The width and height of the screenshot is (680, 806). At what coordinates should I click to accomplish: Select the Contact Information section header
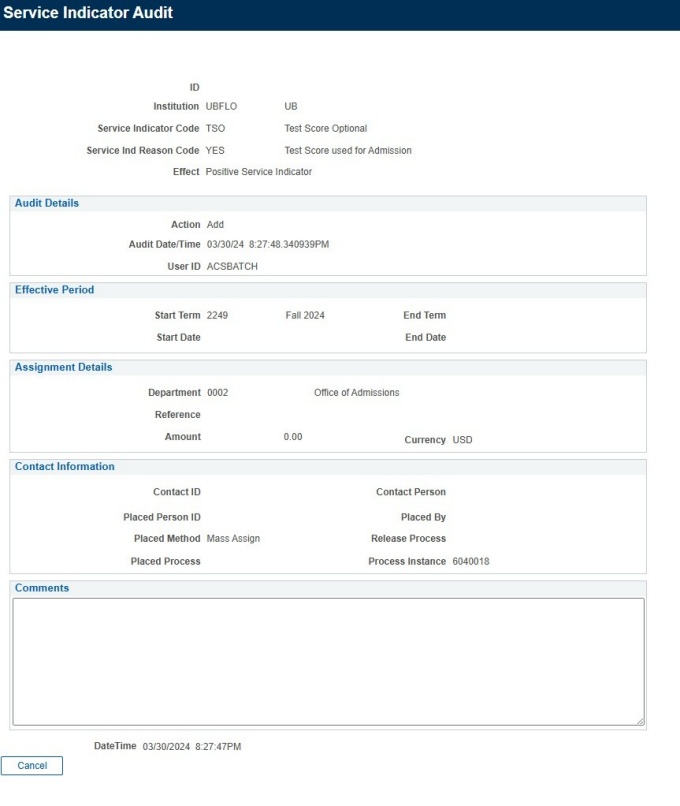pyautogui.click(x=65, y=466)
